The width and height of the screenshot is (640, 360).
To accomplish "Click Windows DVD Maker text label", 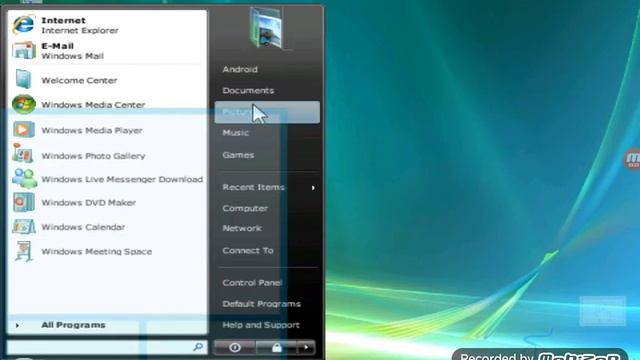I will [x=89, y=202].
